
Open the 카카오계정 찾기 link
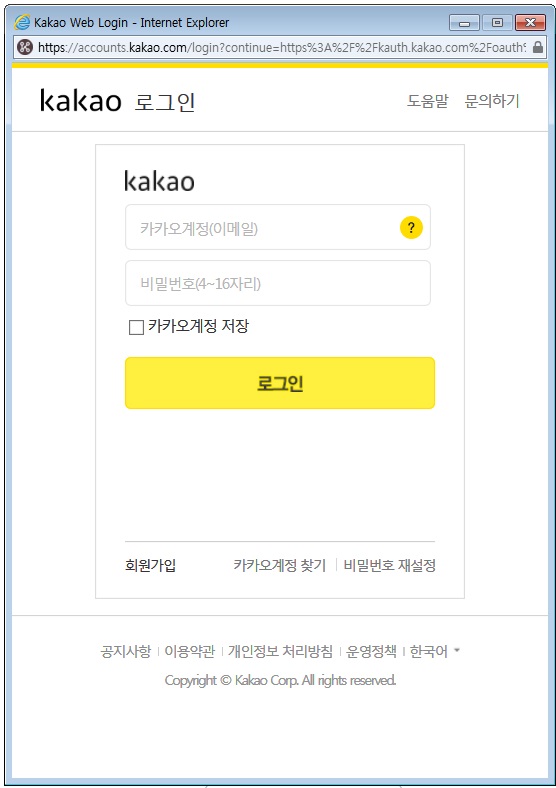tap(280, 565)
